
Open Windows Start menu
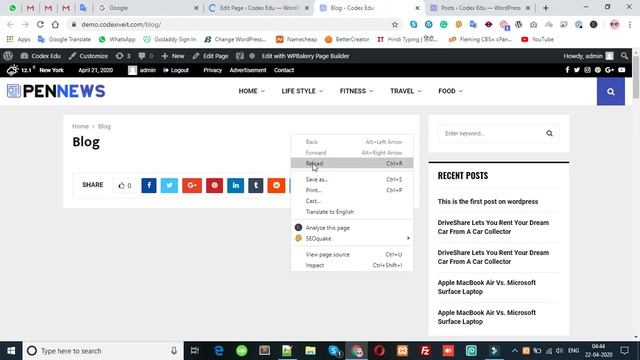point(11,351)
